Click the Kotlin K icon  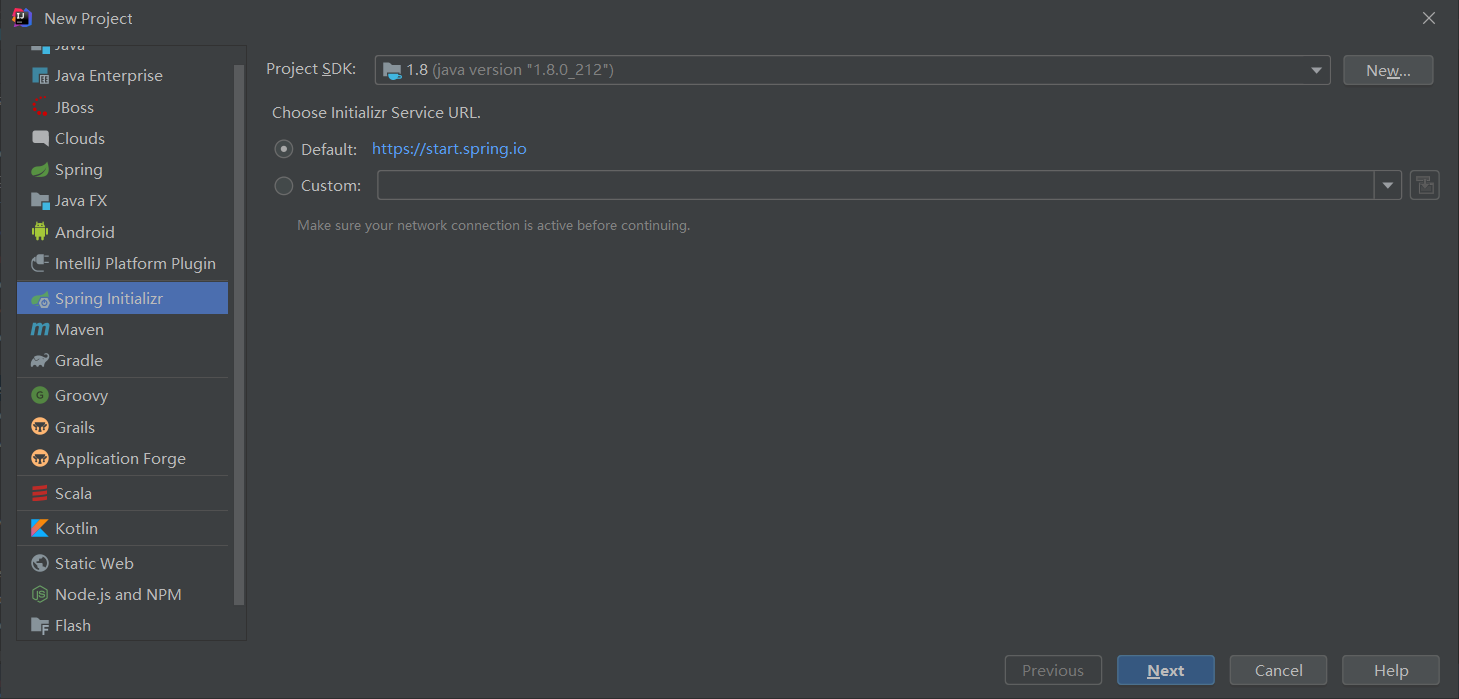pyautogui.click(x=40, y=528)
